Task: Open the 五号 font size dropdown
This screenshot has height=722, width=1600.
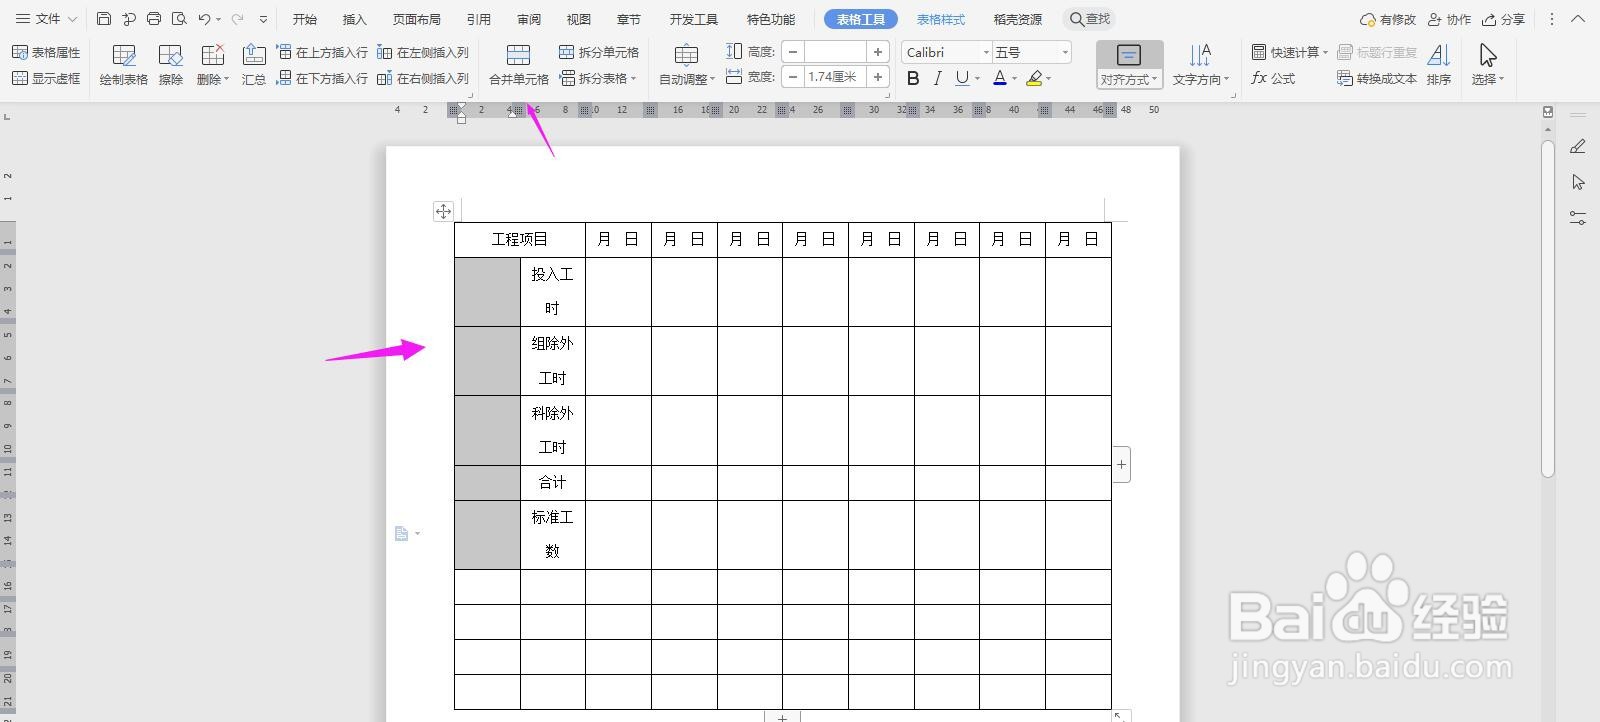Action: (x=1065, y=52)
